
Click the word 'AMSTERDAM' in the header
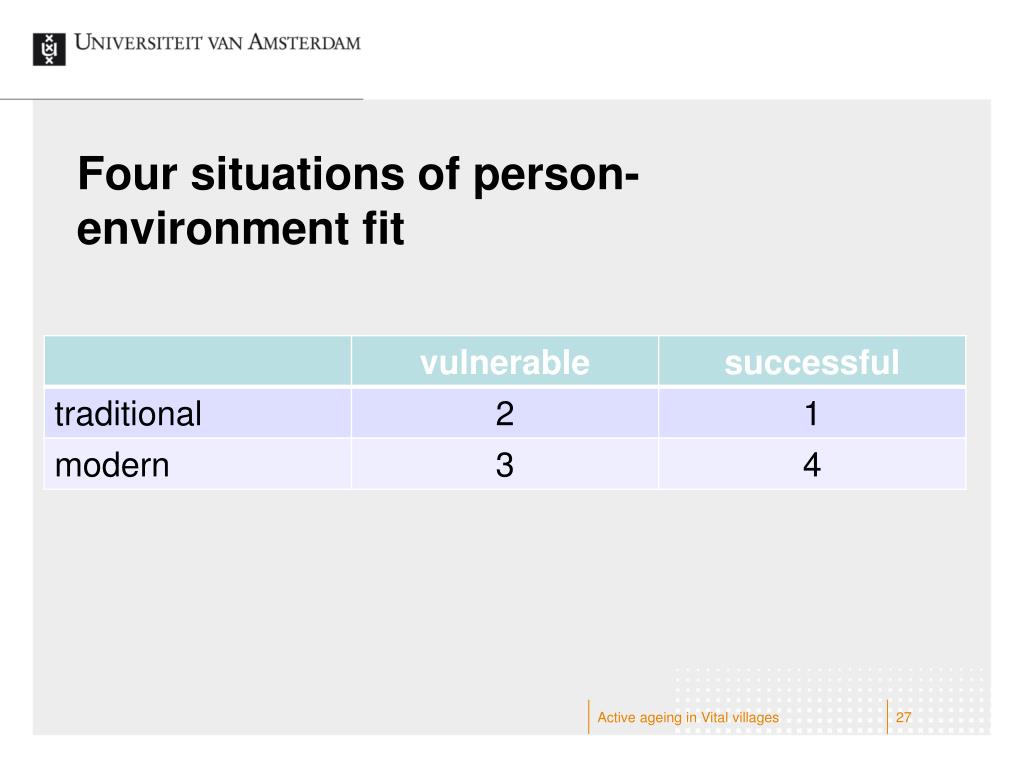304,42
